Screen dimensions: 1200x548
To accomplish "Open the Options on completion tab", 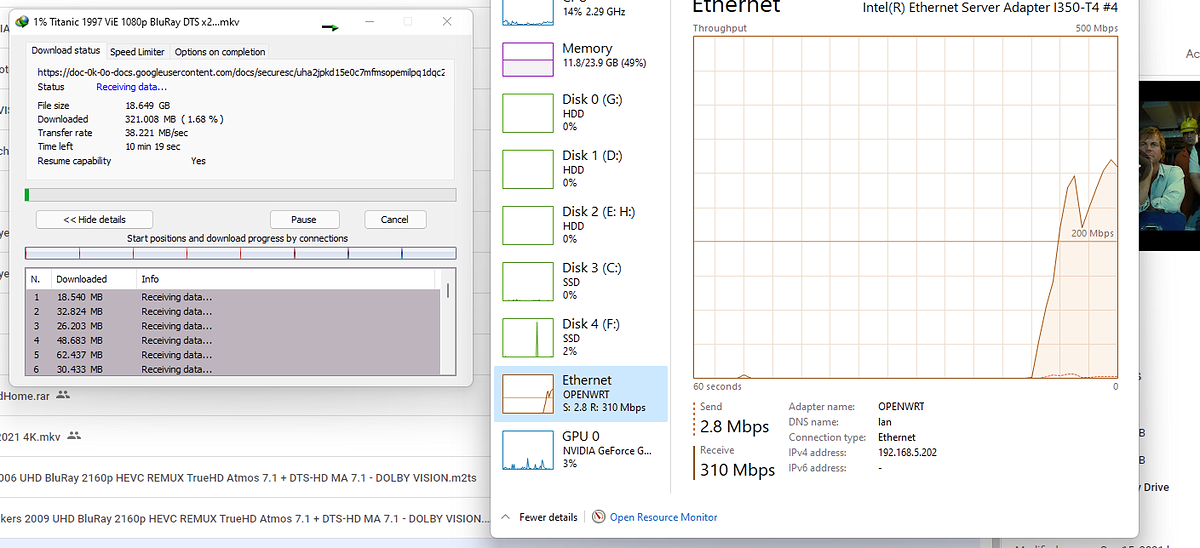I will click(x=220, y=52).
